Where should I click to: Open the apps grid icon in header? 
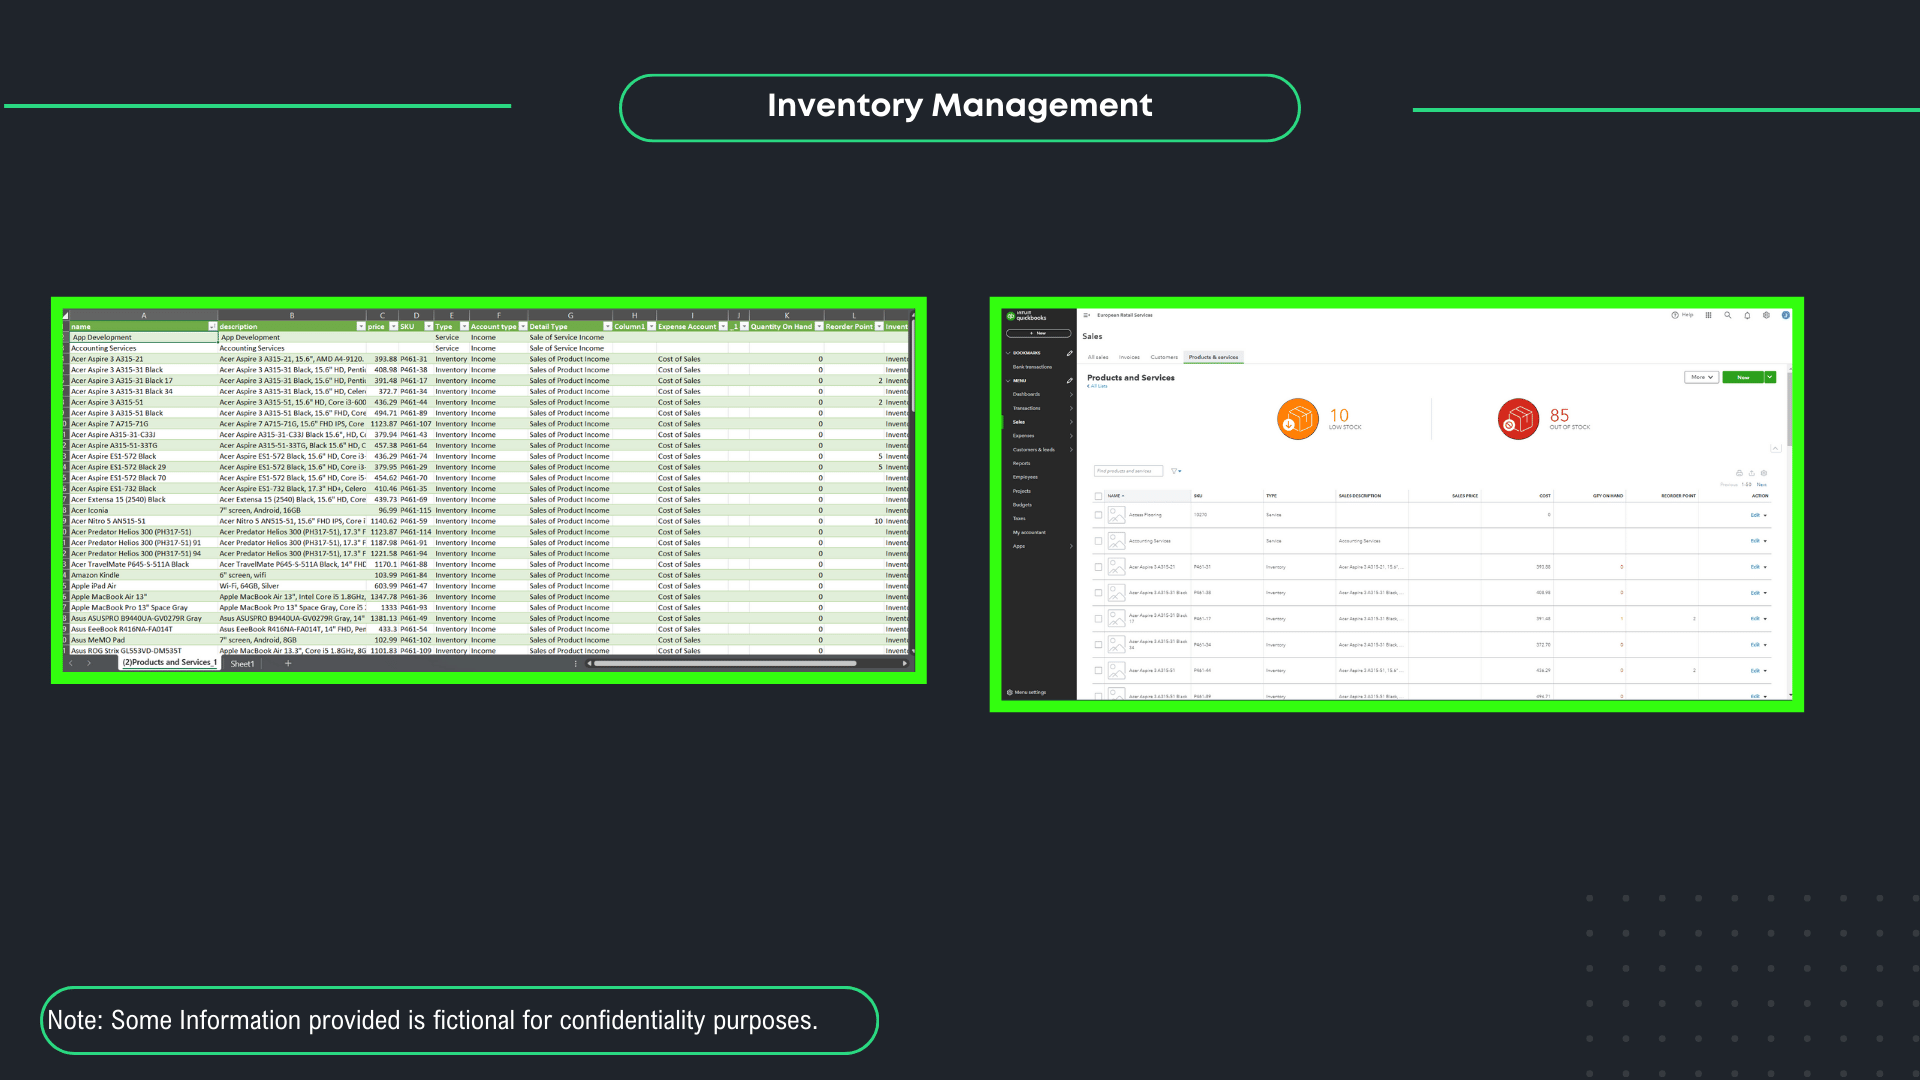(x=1708, y=315)
